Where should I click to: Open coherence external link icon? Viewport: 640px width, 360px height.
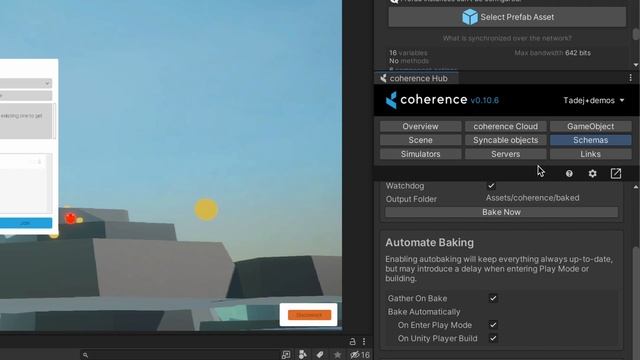pyautogui.click(x=616, y=173)
